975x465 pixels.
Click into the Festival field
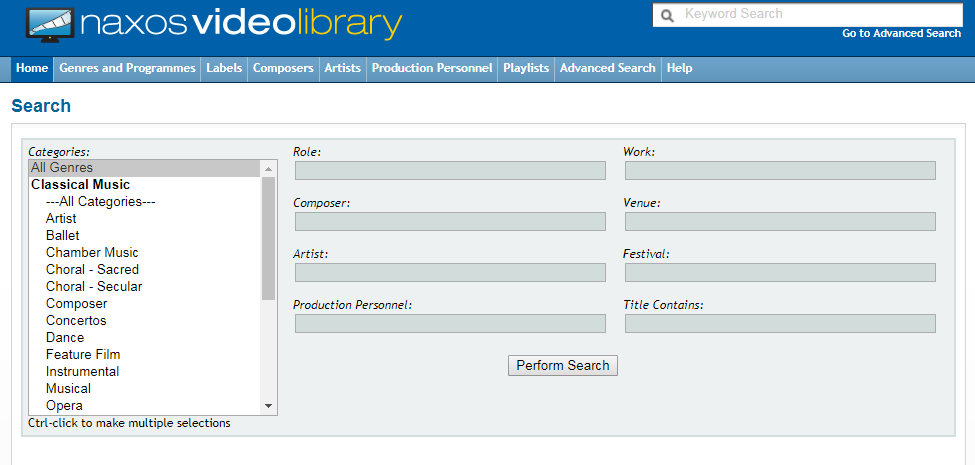(780, 272)
